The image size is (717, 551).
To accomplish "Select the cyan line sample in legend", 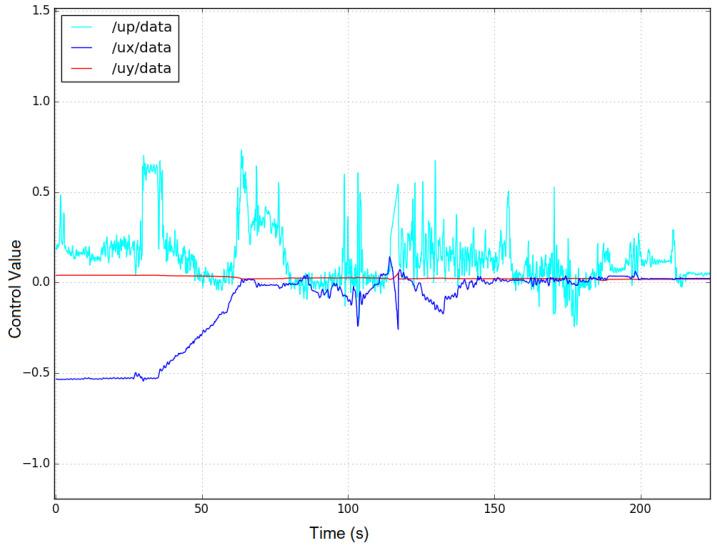I will pyautogui.click(x=83, y=29).
